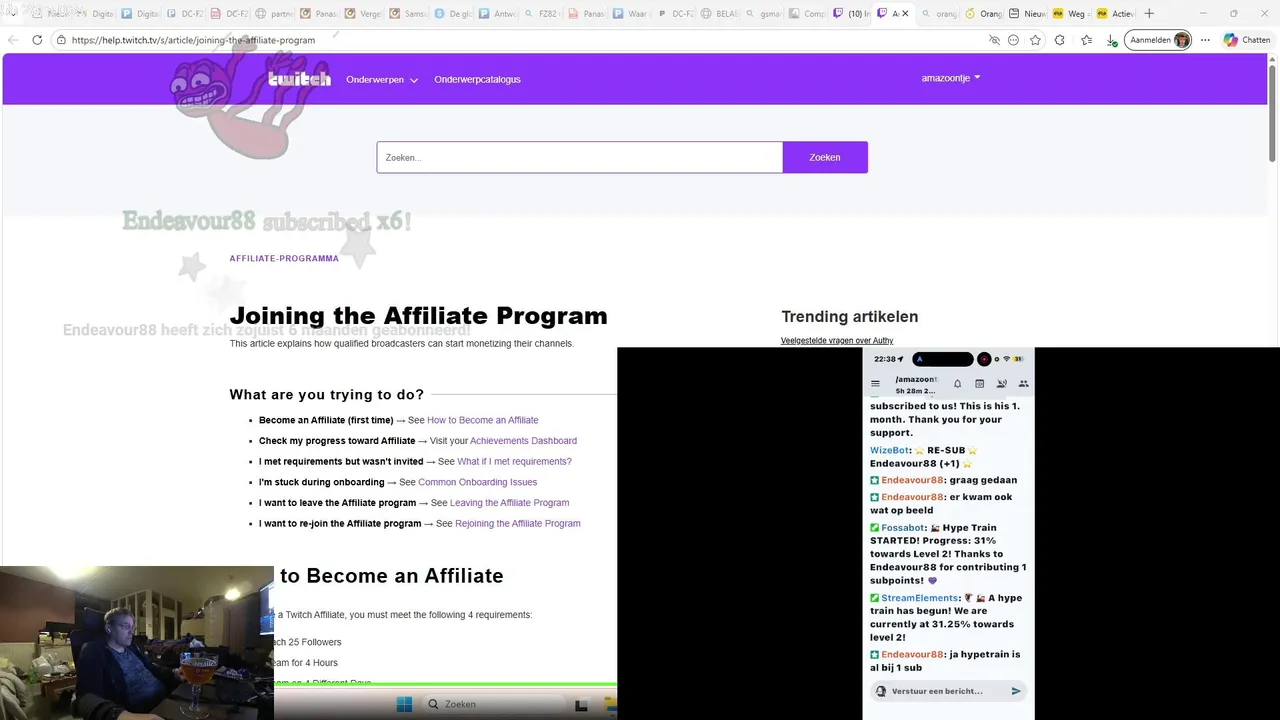Go back with browser back arrow
1280x720 pixels.
click(x=13, y=40)
